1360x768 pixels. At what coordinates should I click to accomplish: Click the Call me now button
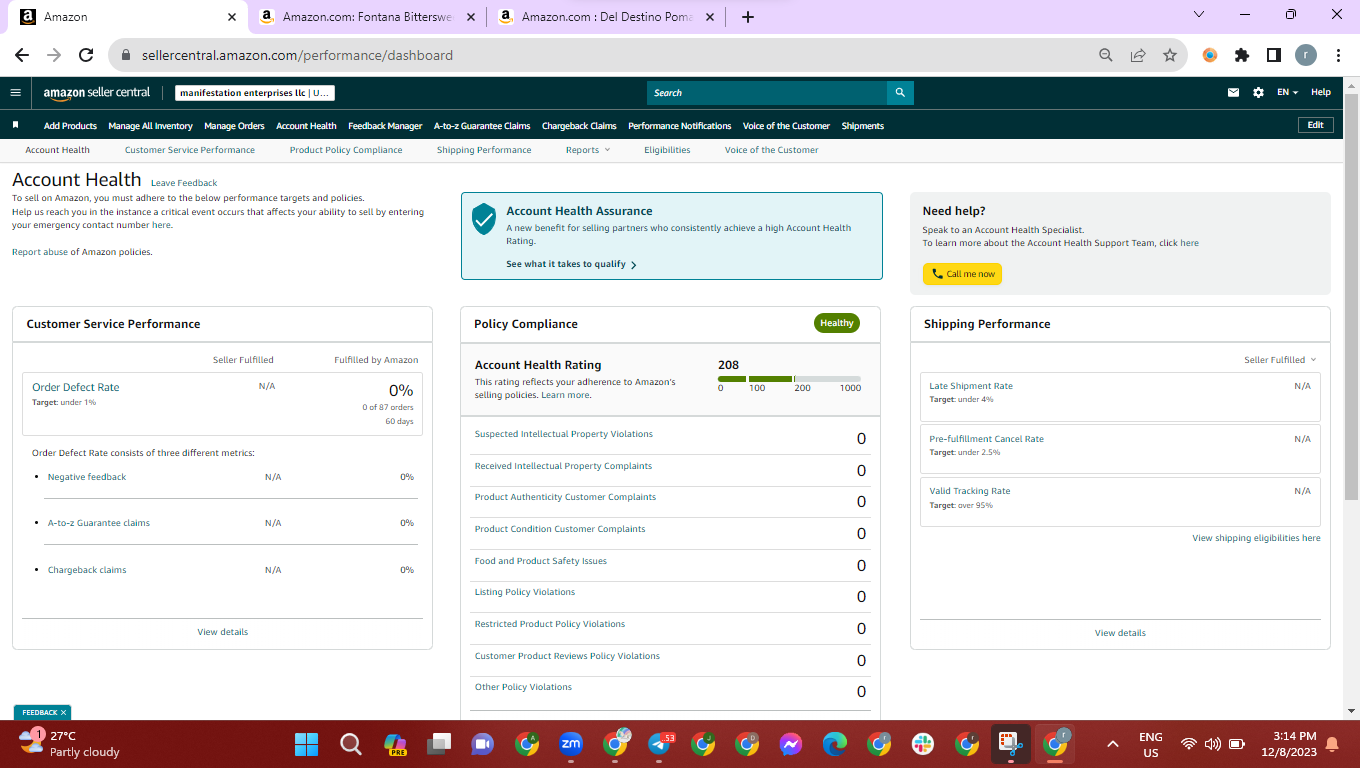pyautogui.click(x=962, y=274)
